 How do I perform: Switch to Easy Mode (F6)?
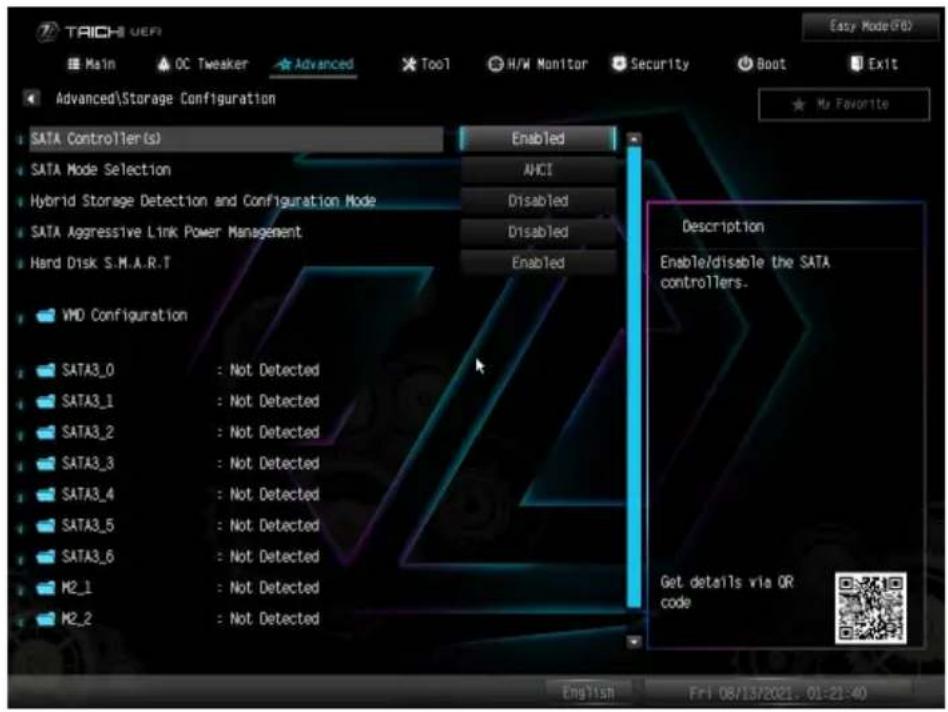[871, 27]
